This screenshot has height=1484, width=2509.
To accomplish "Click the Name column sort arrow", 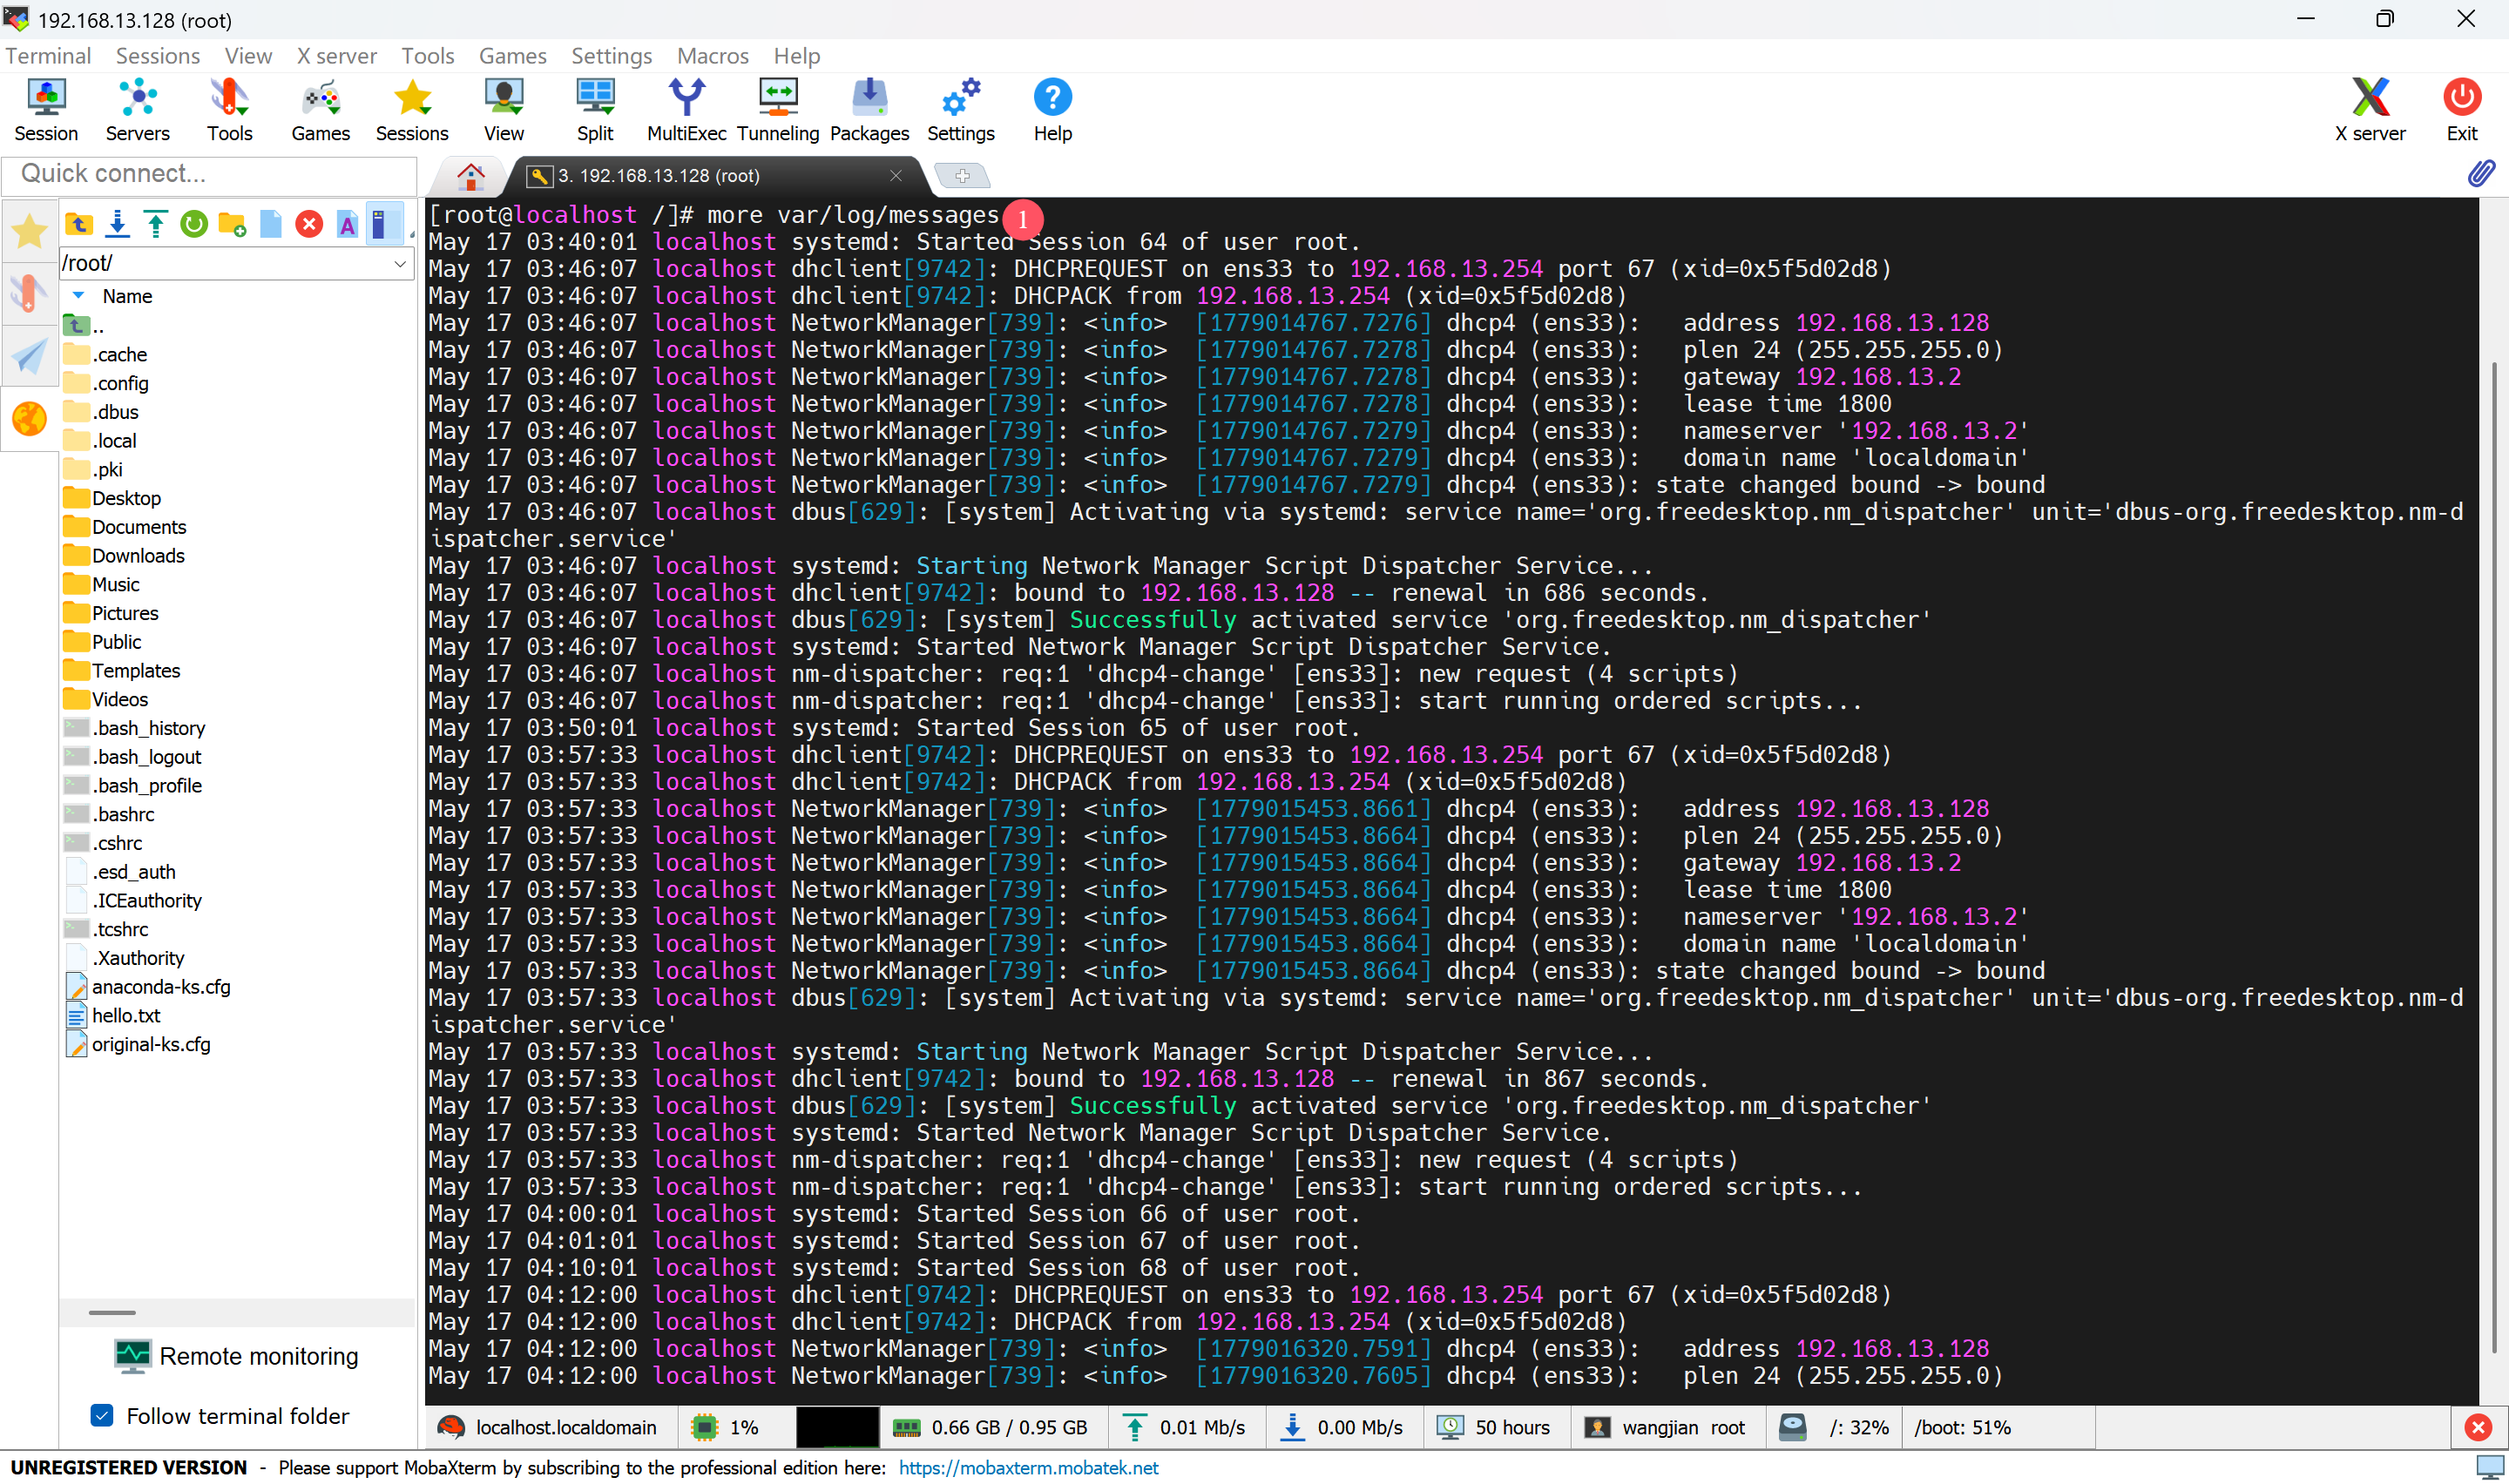I will pyautogui.click(x=78, y=296).
